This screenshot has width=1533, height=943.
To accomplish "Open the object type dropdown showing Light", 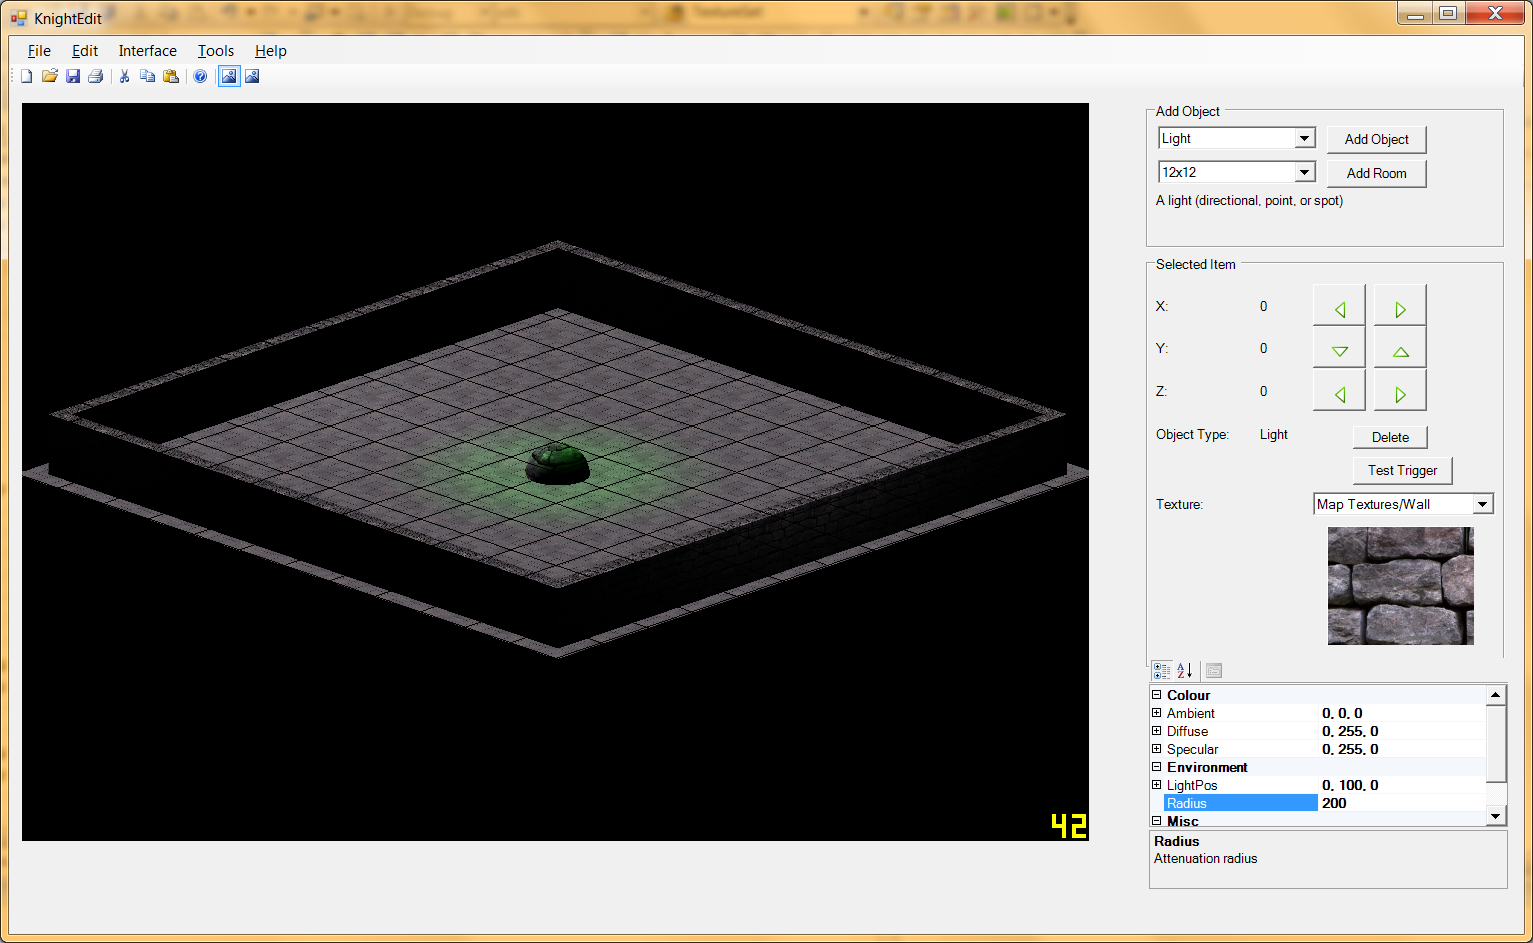I will tap(1305, 137).
